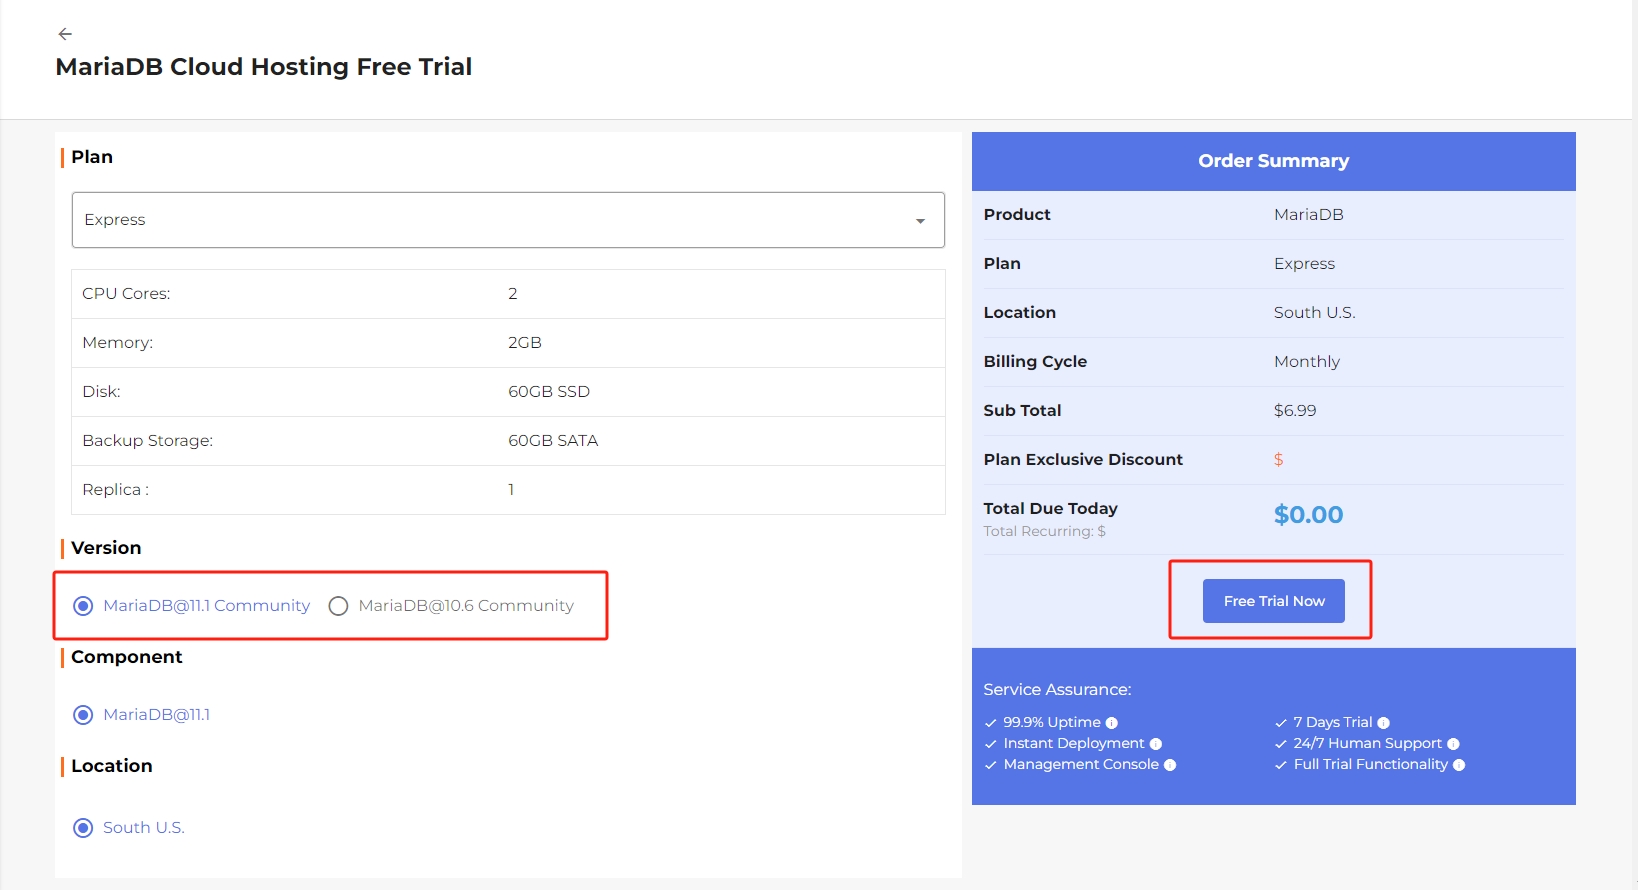Click the Monthly billing cycle value
The width and height of the screenshot is (1638, 890).
(x=1307, y=362)
